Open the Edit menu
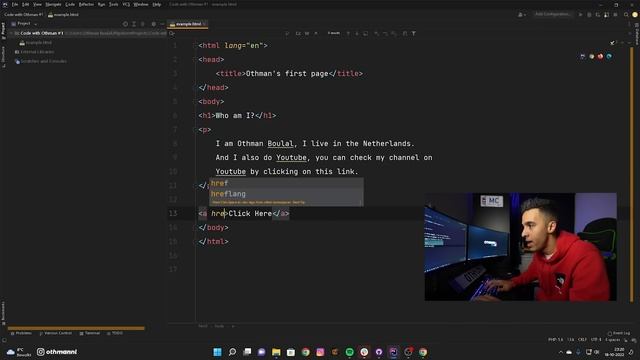Viewport: 640px width, 360px height. (x=25, y=4)
